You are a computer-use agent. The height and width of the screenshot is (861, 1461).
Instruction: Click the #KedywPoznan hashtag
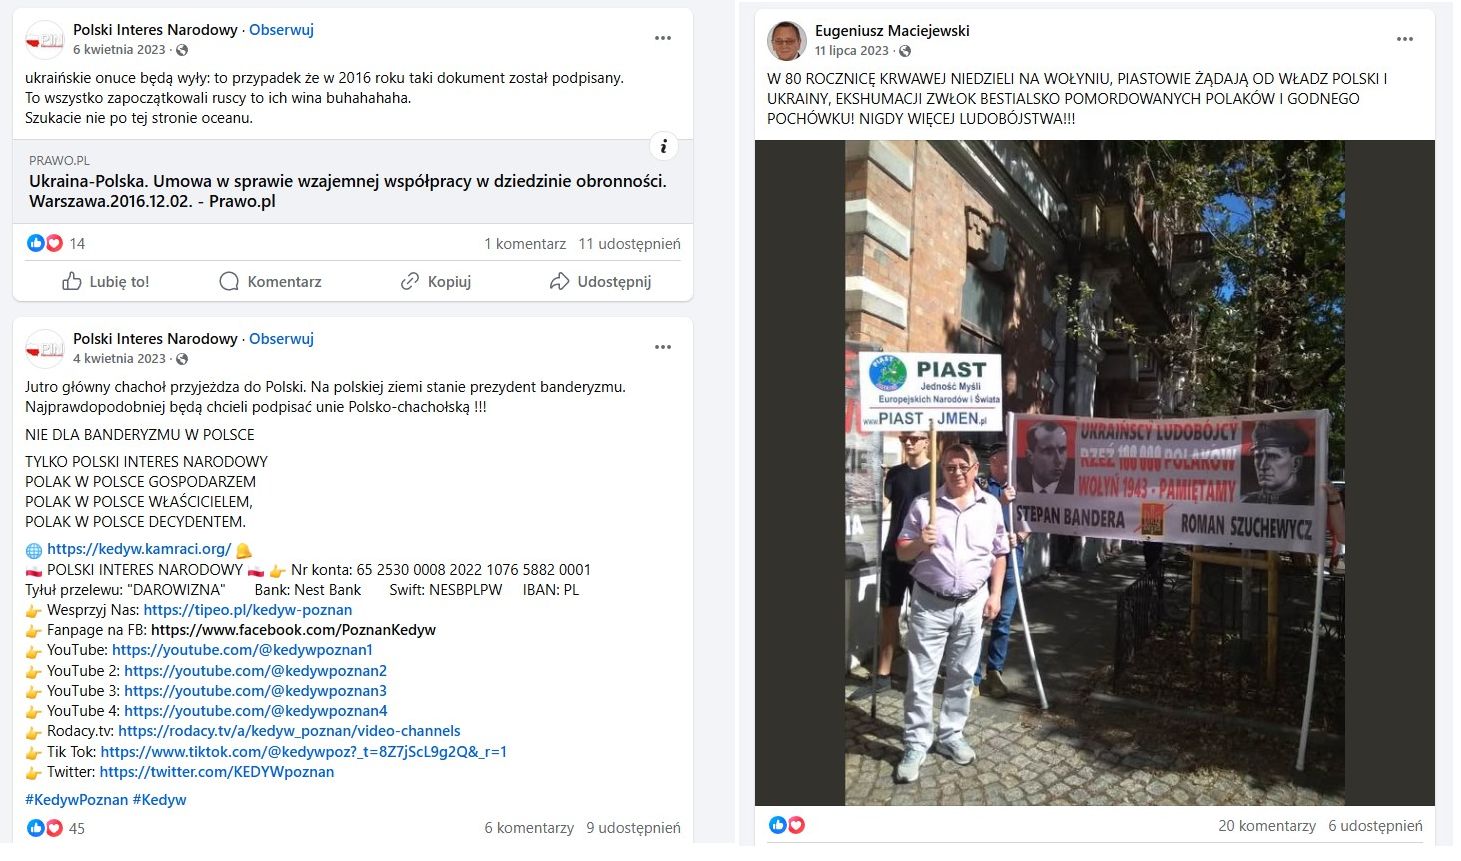pyautogui.click(x=77, y=800)
